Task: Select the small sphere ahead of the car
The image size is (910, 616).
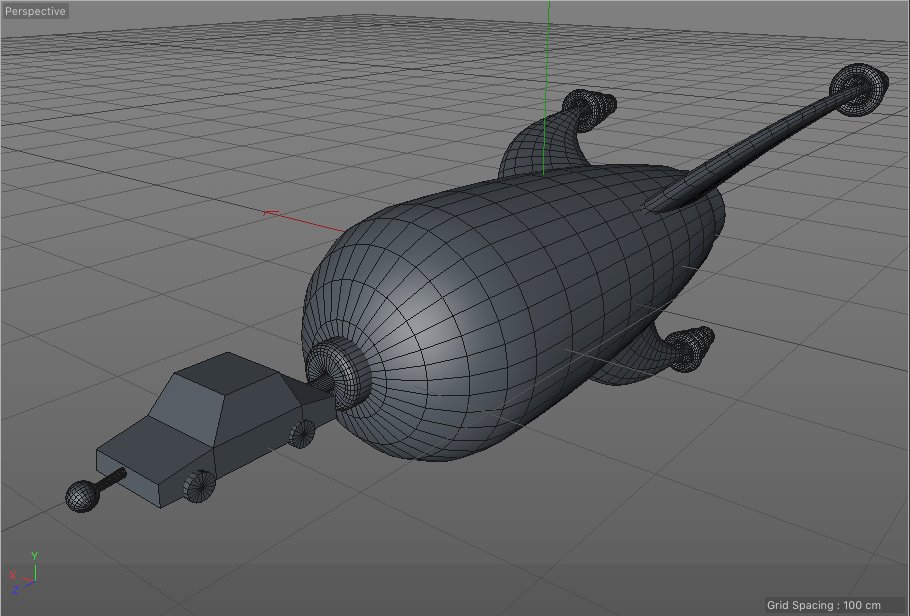Action: coord(82,496)
